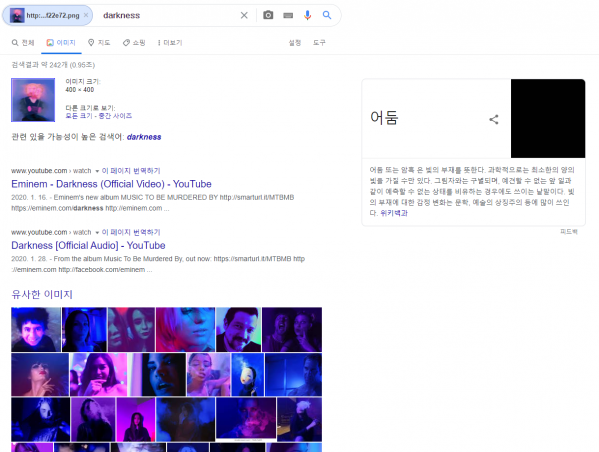The width and height of the screenshot is (599, 452).
Task: Open third-row image of woman sitting in pink light
Action: pos(136,420)
